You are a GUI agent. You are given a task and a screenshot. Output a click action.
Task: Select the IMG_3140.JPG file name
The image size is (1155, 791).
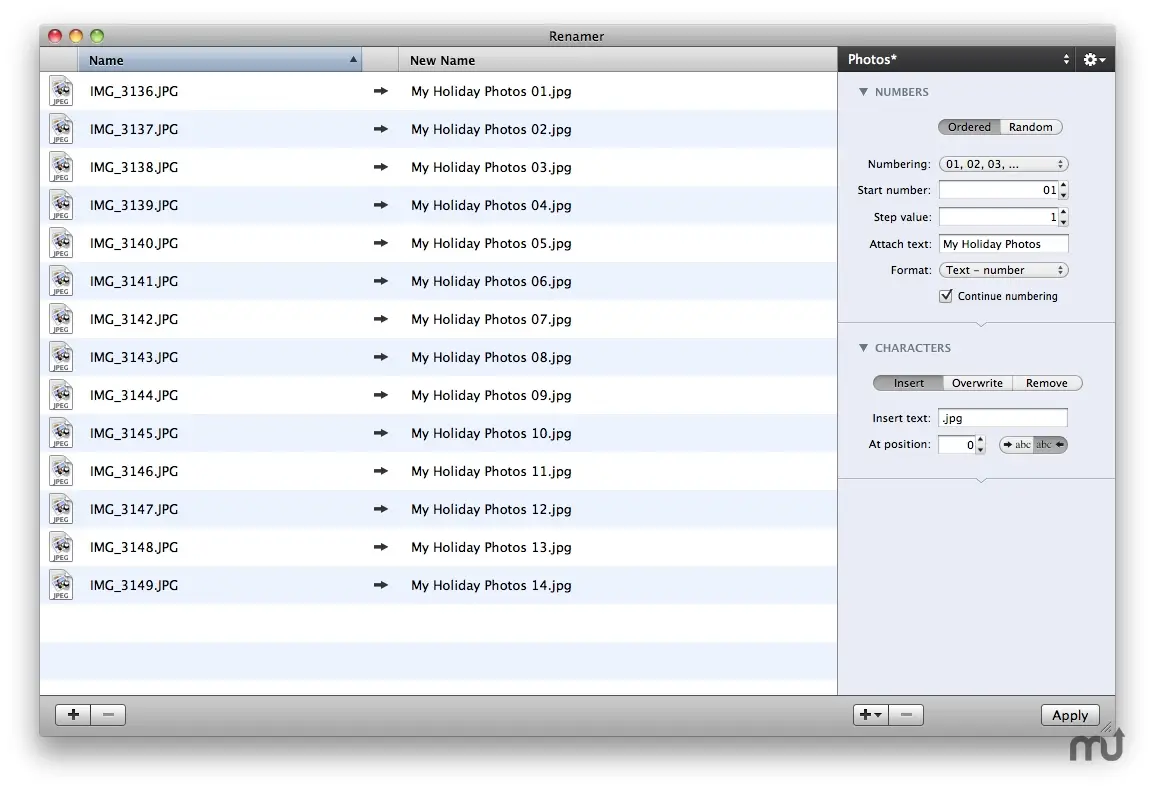point(134,243)
